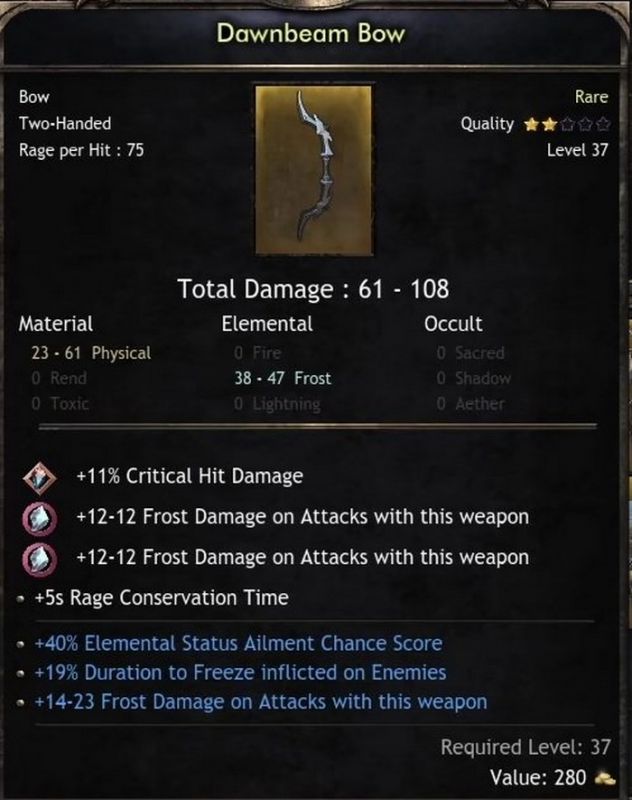Select the first frost damage rune icon
The height and width of the screenshot is (800, 632).
[x=40, y=518]
